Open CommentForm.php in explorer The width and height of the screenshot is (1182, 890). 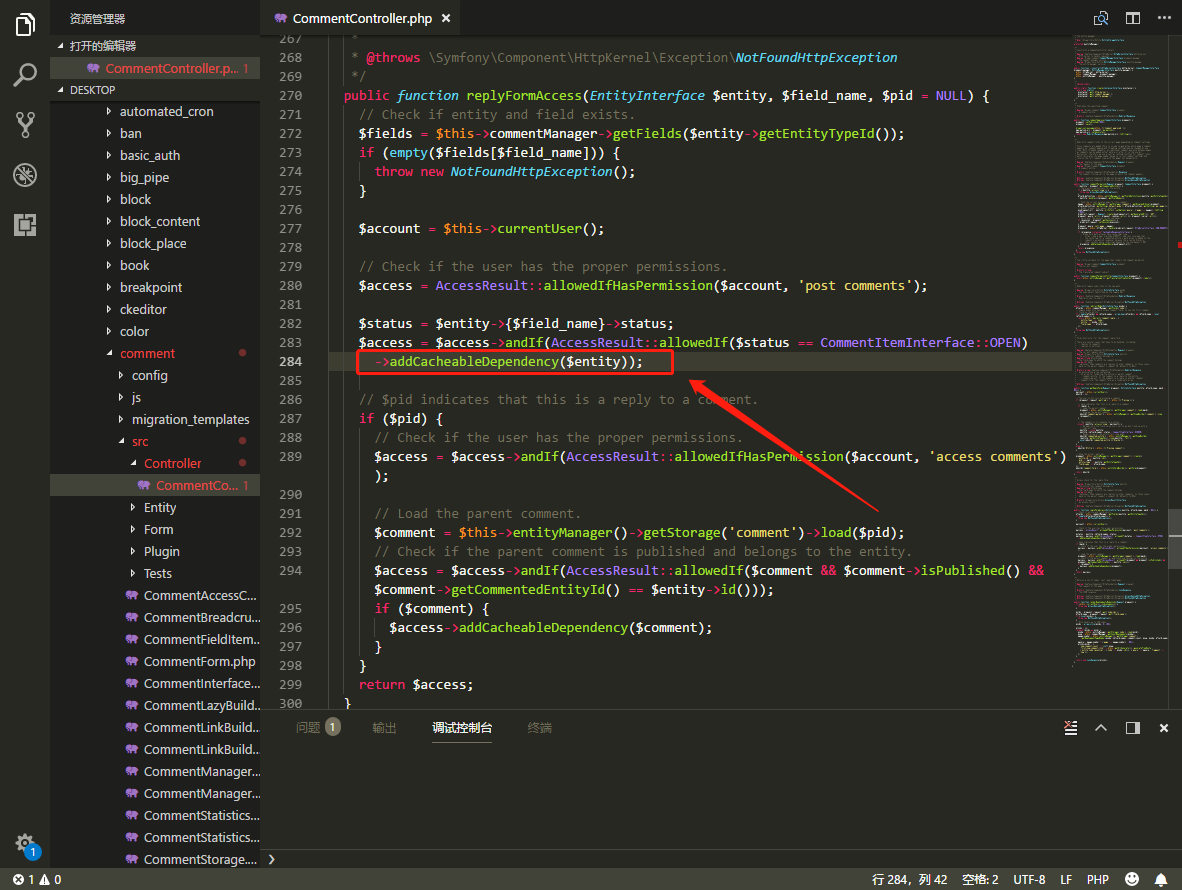point(155,662)
